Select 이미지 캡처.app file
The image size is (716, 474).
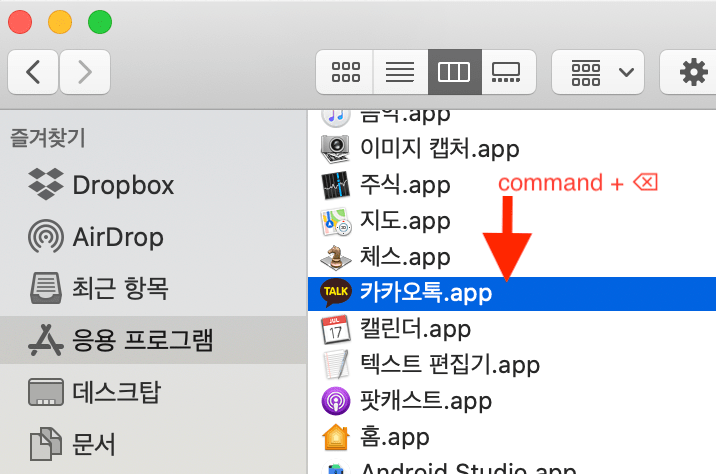pyautogui.click(x=440, y=148)
